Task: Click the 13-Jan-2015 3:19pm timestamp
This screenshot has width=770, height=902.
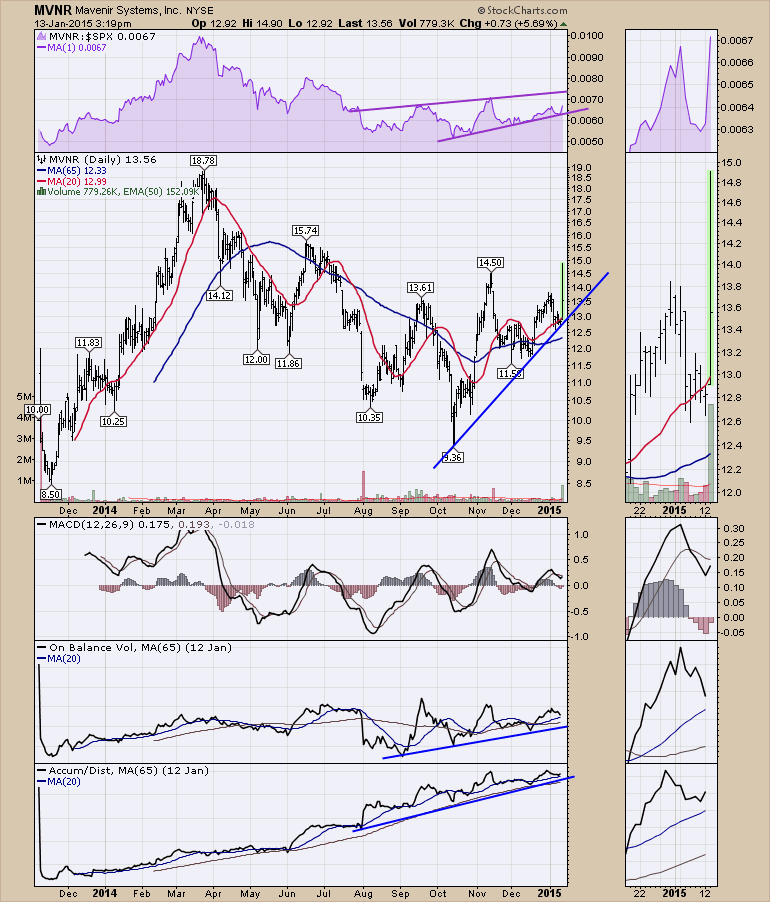Action: [83, 24]
